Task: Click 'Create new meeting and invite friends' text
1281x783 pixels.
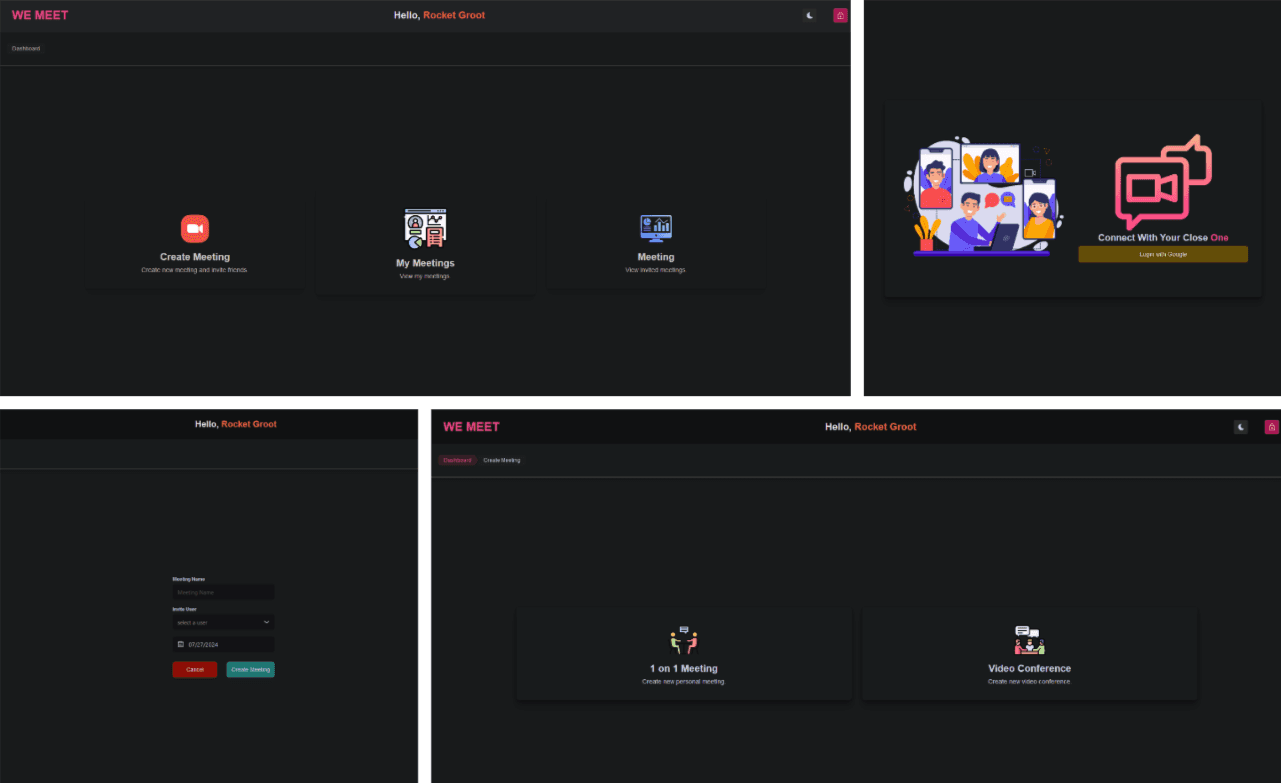Action: [195, 270]
